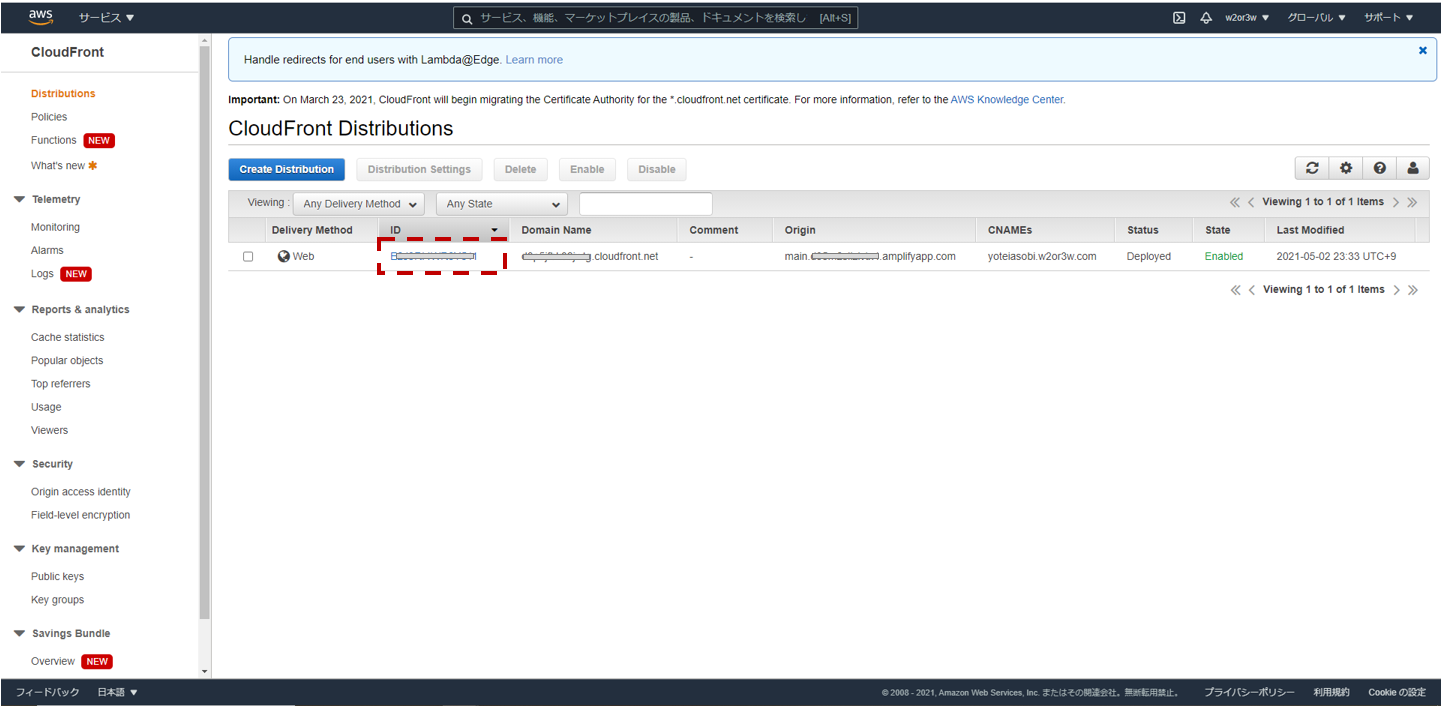Go to last page at bottom pagination
The width and height of the screenshot is (1443, 706).
pos(1413,290)
